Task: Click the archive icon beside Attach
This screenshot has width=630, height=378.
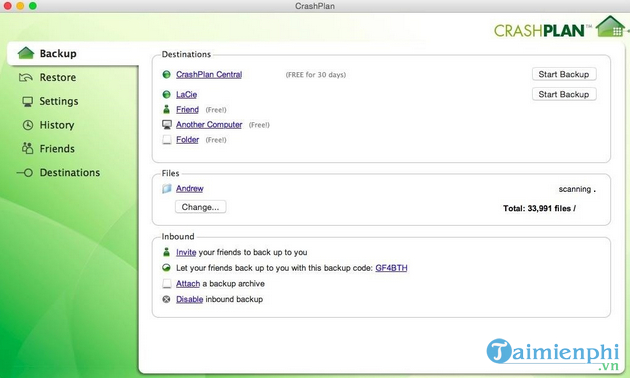Action: [167, 284]
